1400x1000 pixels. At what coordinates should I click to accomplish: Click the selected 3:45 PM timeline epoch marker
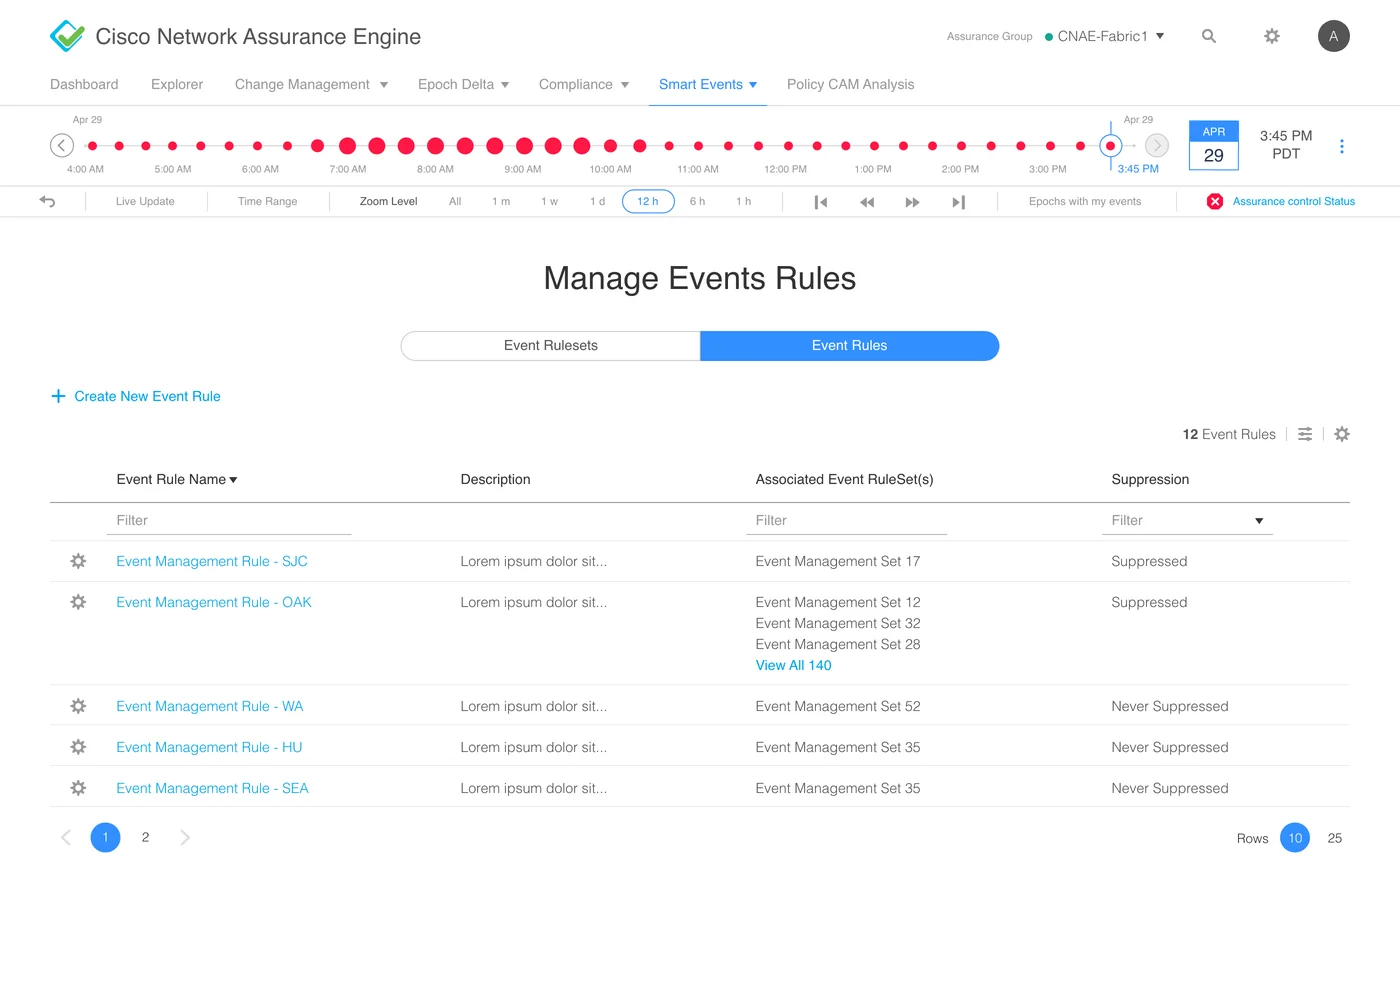(x=1110, y=146)
